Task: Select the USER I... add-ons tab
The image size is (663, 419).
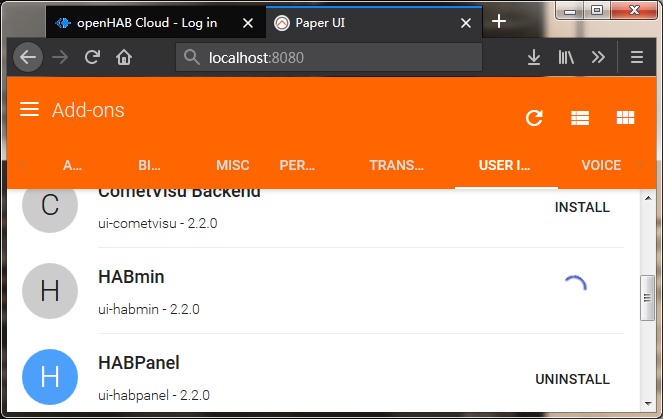Action: (x=504, y=165)
